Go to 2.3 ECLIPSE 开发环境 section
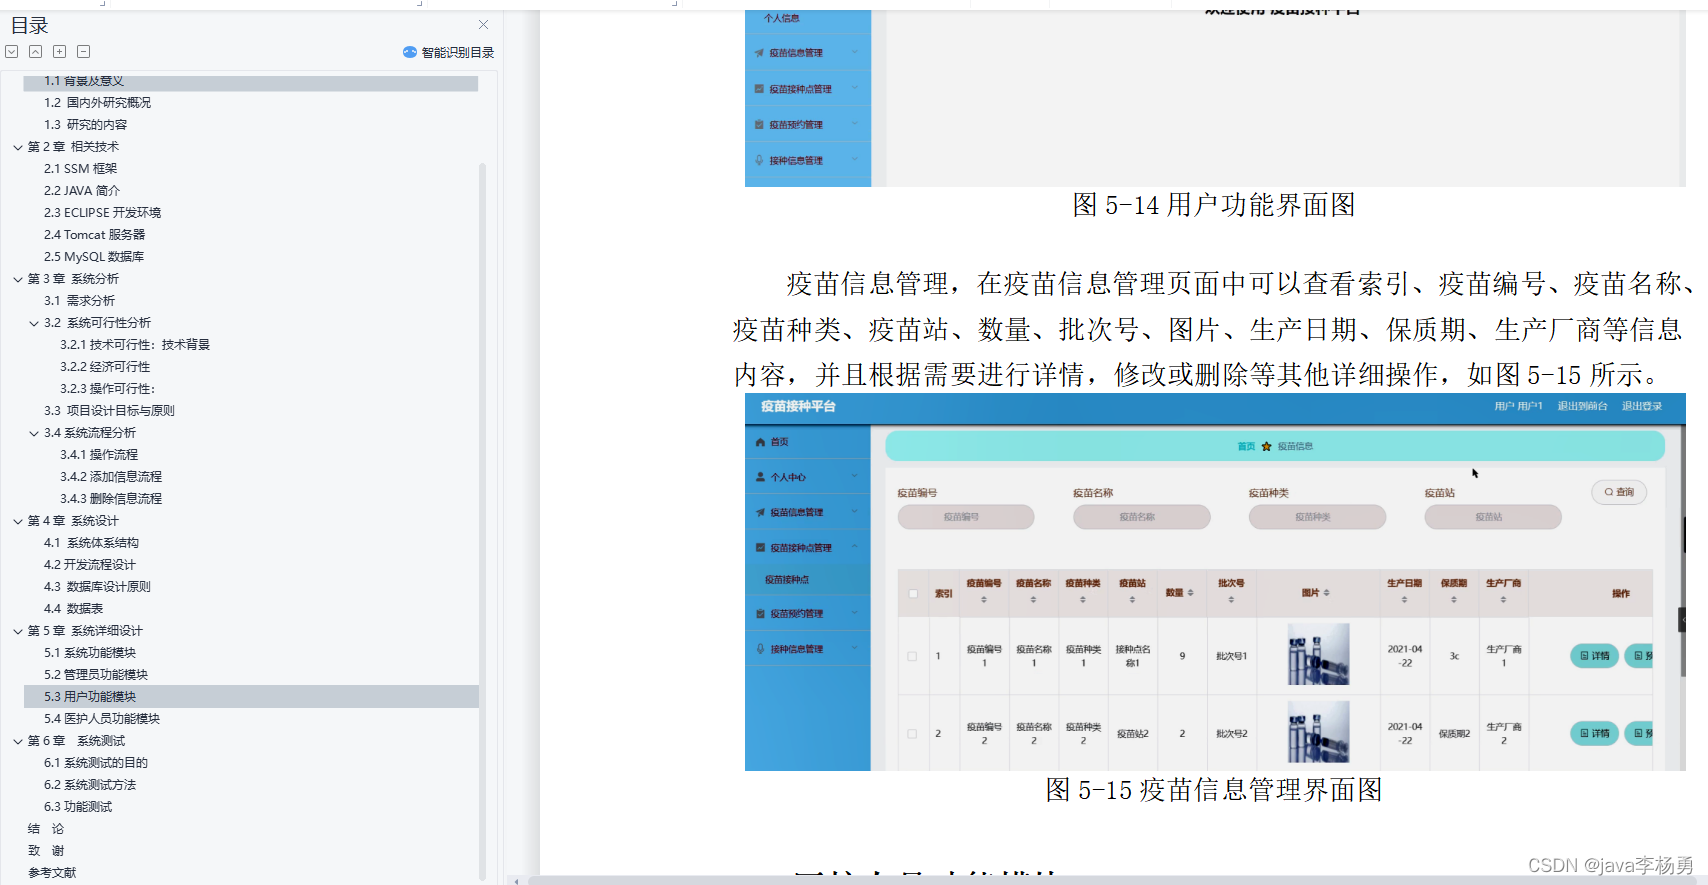 [x=102, y=213]
